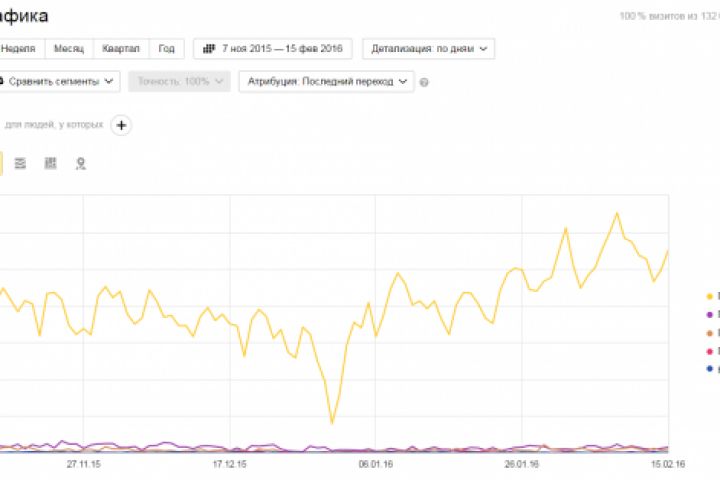
Task: Click the pink legend color dot
Action: point(710,350)
